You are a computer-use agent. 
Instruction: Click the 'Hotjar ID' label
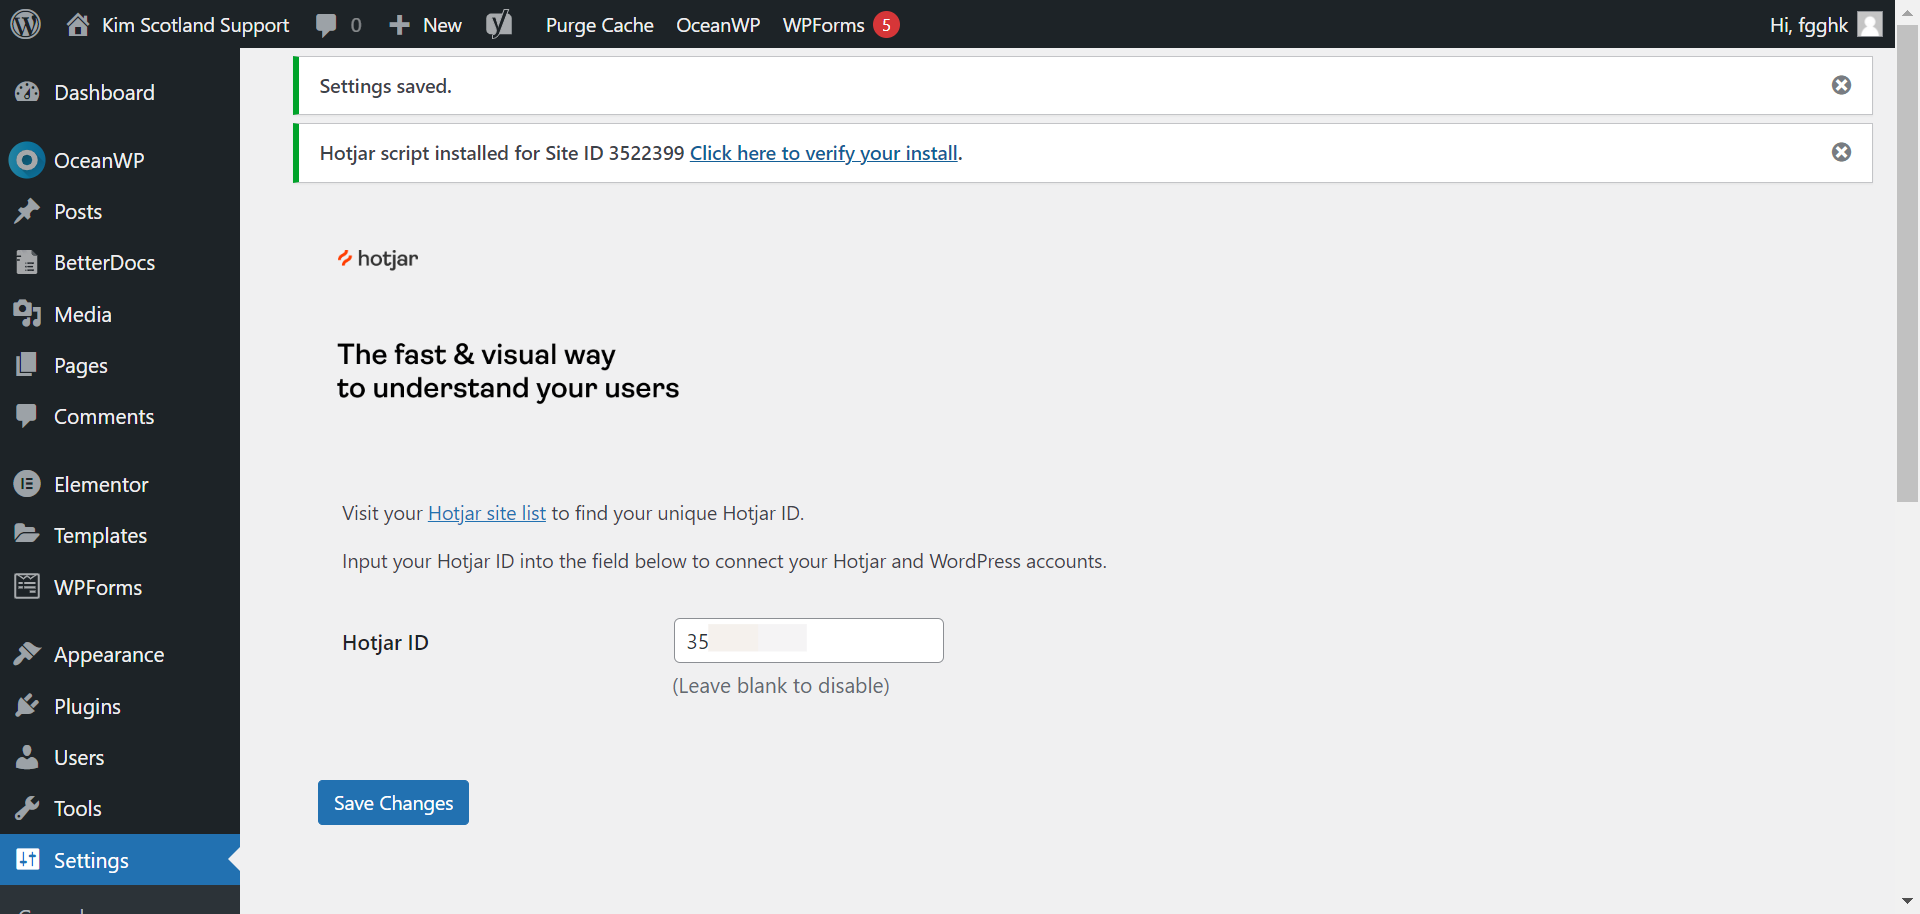point(385,642)
